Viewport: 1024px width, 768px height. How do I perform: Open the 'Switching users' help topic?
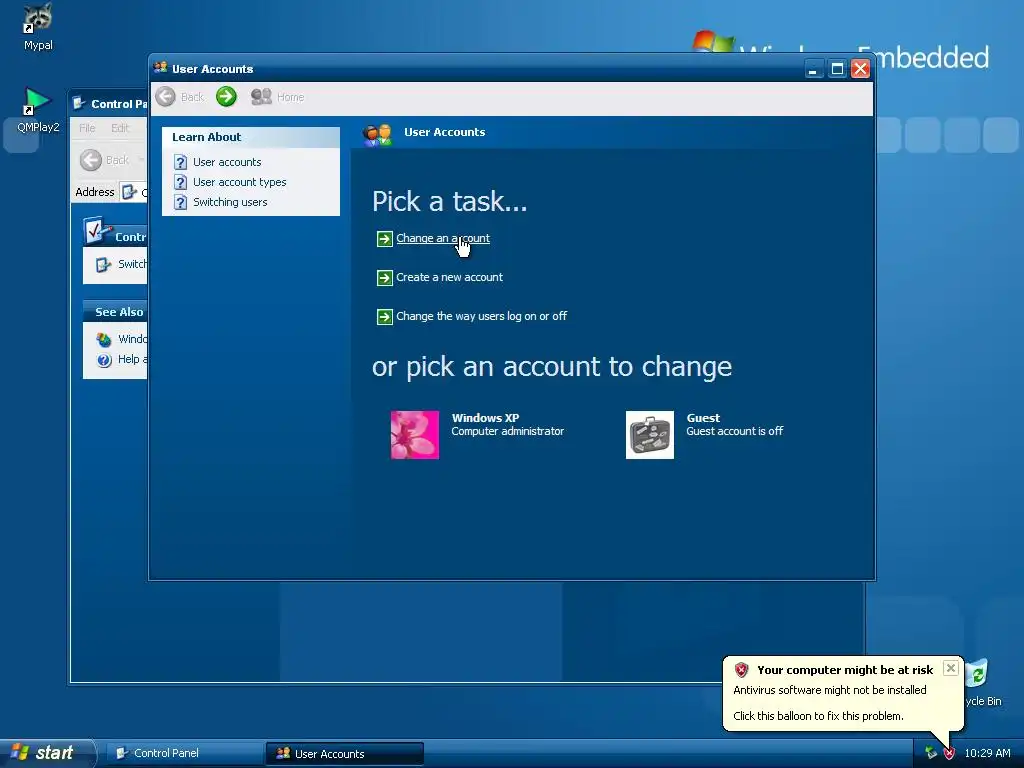point(230,202)
